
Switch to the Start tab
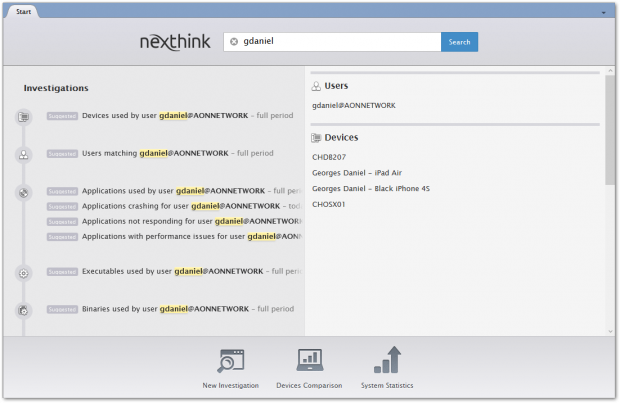tap(23, 10)
